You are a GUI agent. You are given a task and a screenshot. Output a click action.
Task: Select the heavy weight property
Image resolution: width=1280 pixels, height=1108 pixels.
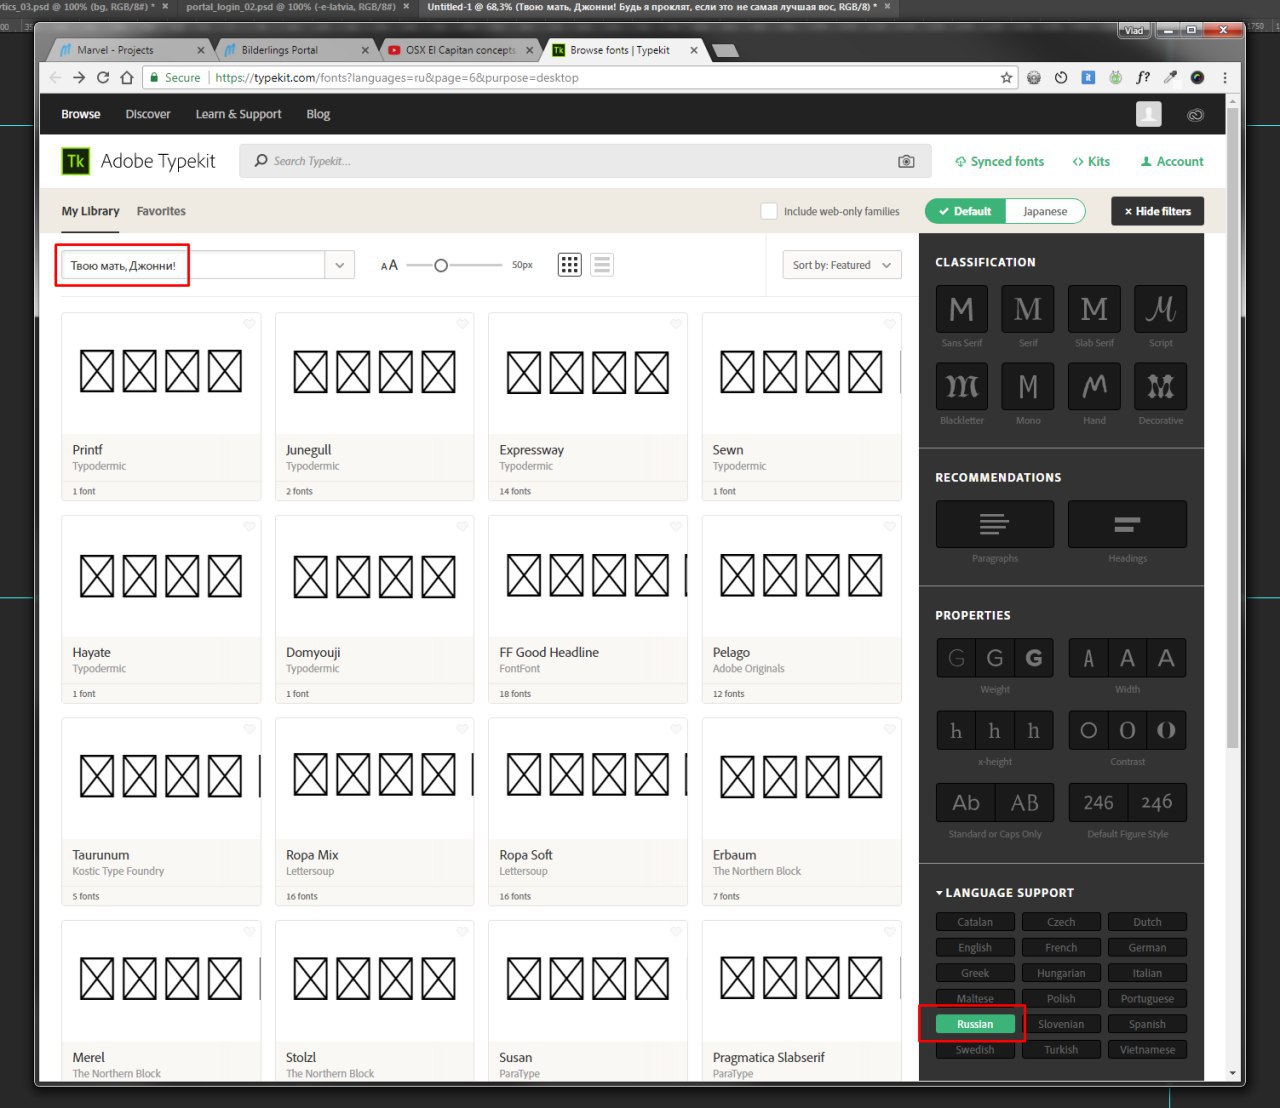(1034, 658)
